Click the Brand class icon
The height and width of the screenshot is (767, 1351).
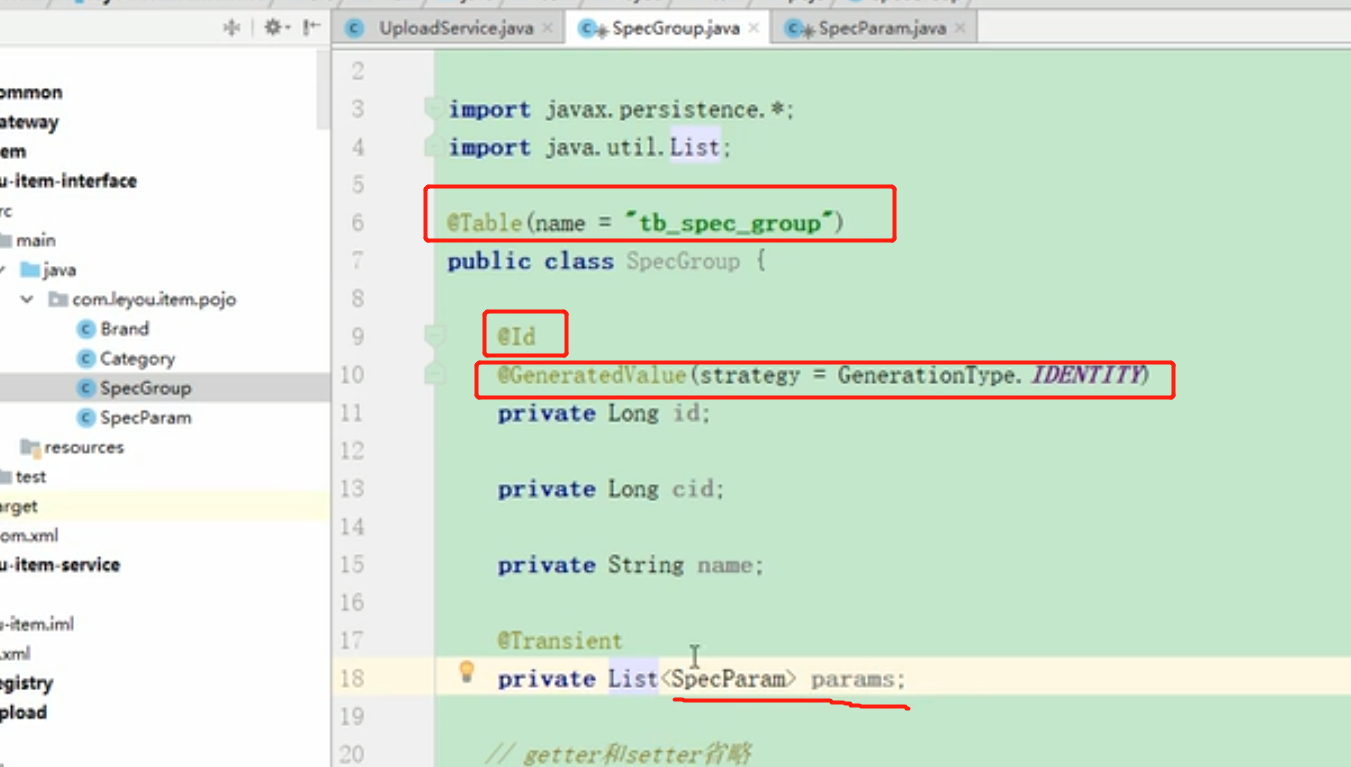pos(86,329)
